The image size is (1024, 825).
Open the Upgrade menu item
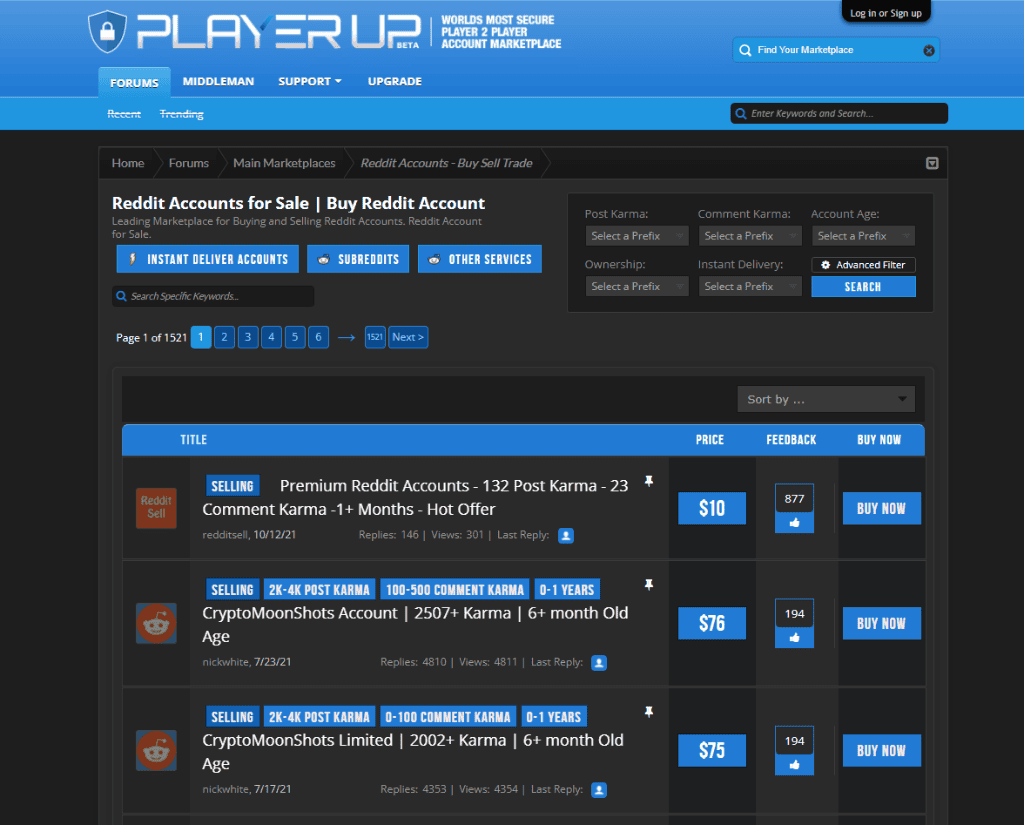pos(394,82)
